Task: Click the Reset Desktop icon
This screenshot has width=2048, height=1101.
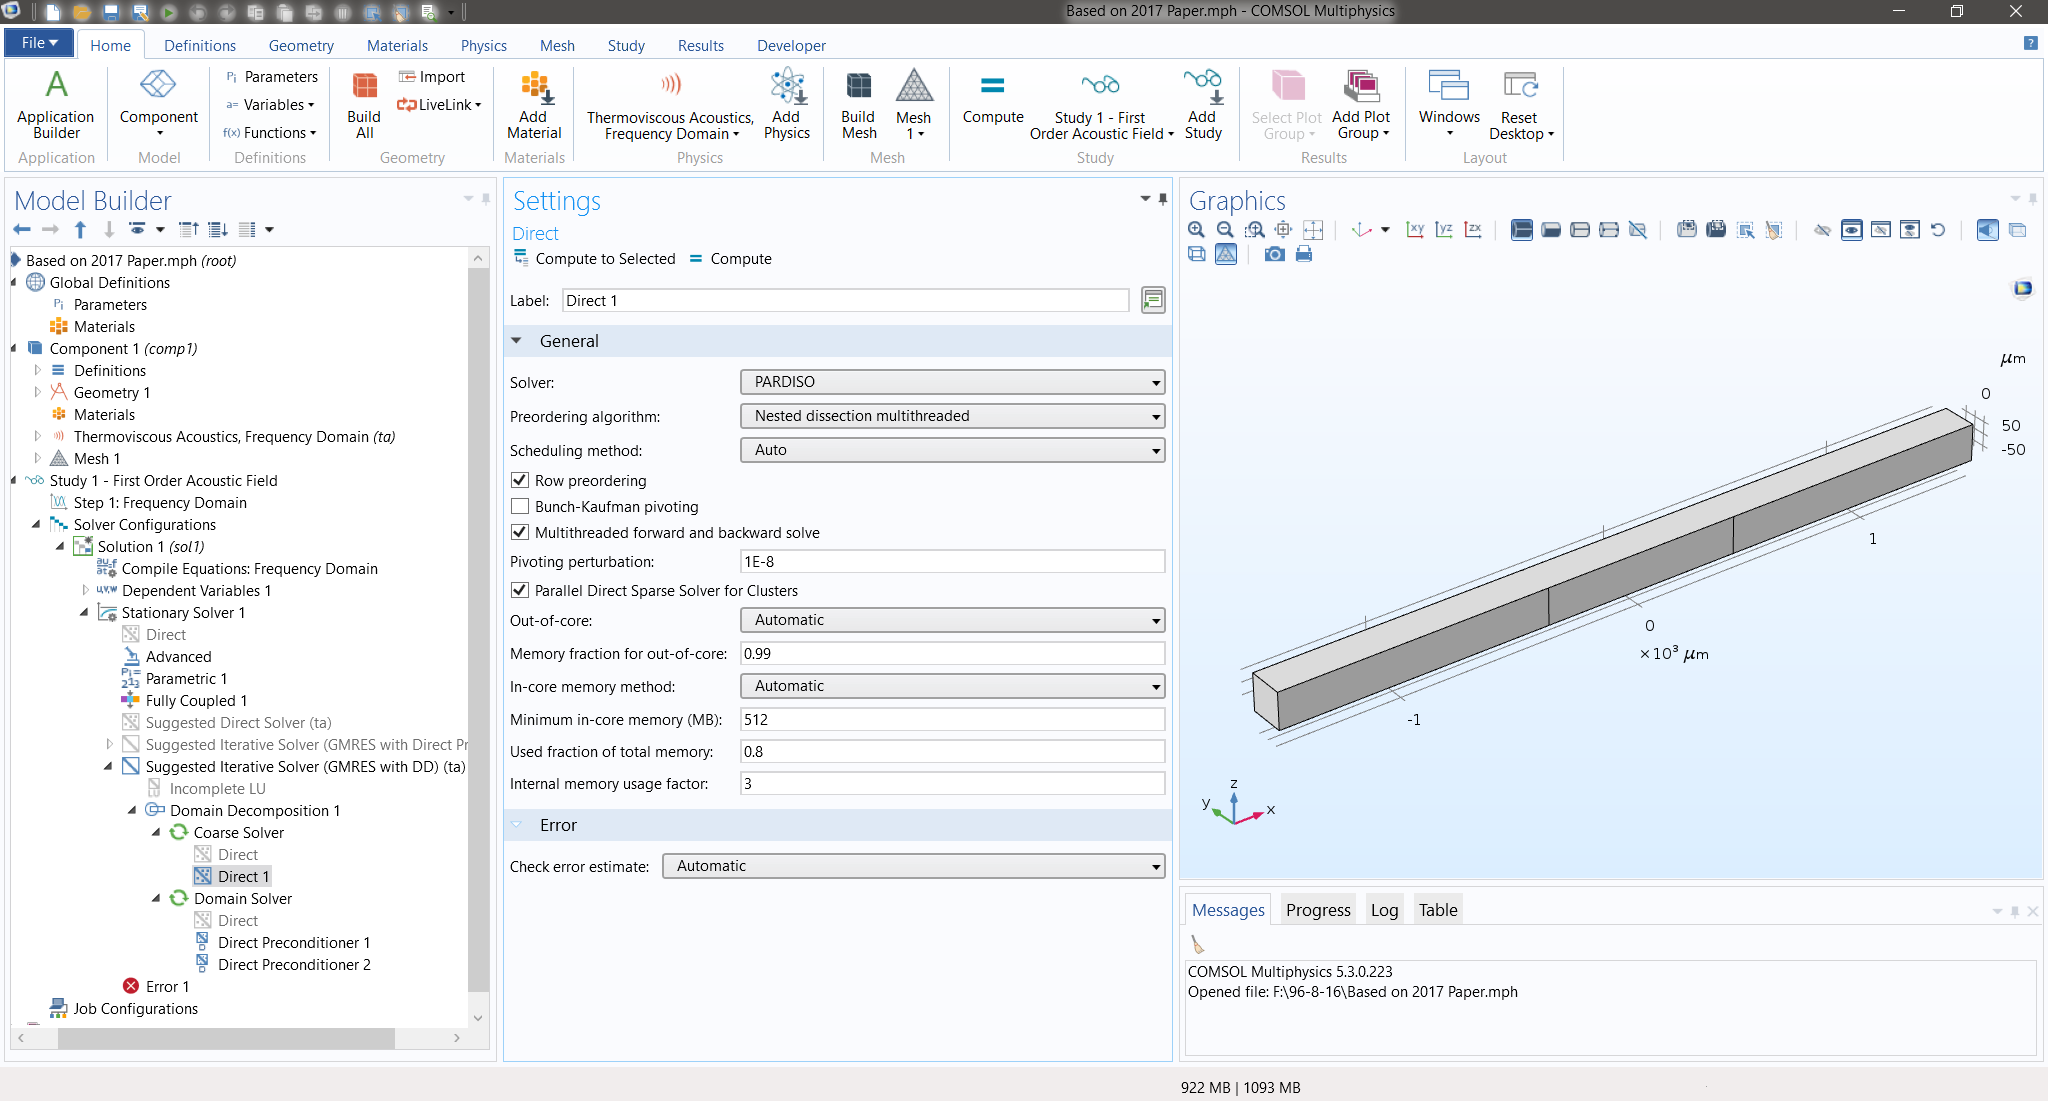Action: coord(1520,104)
